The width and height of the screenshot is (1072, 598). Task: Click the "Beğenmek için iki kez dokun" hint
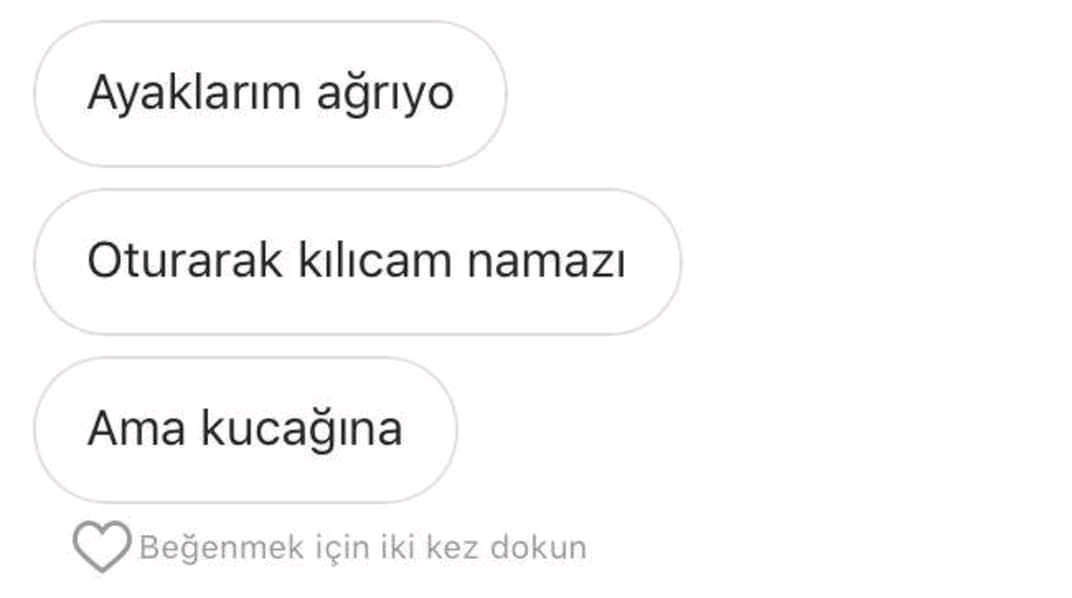363,547
